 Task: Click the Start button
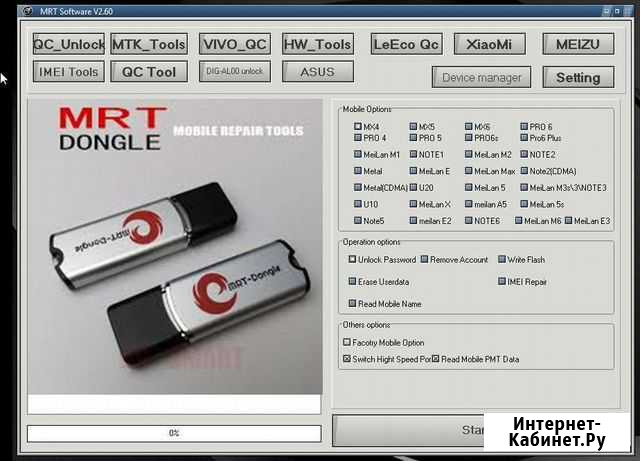[408, 430]
